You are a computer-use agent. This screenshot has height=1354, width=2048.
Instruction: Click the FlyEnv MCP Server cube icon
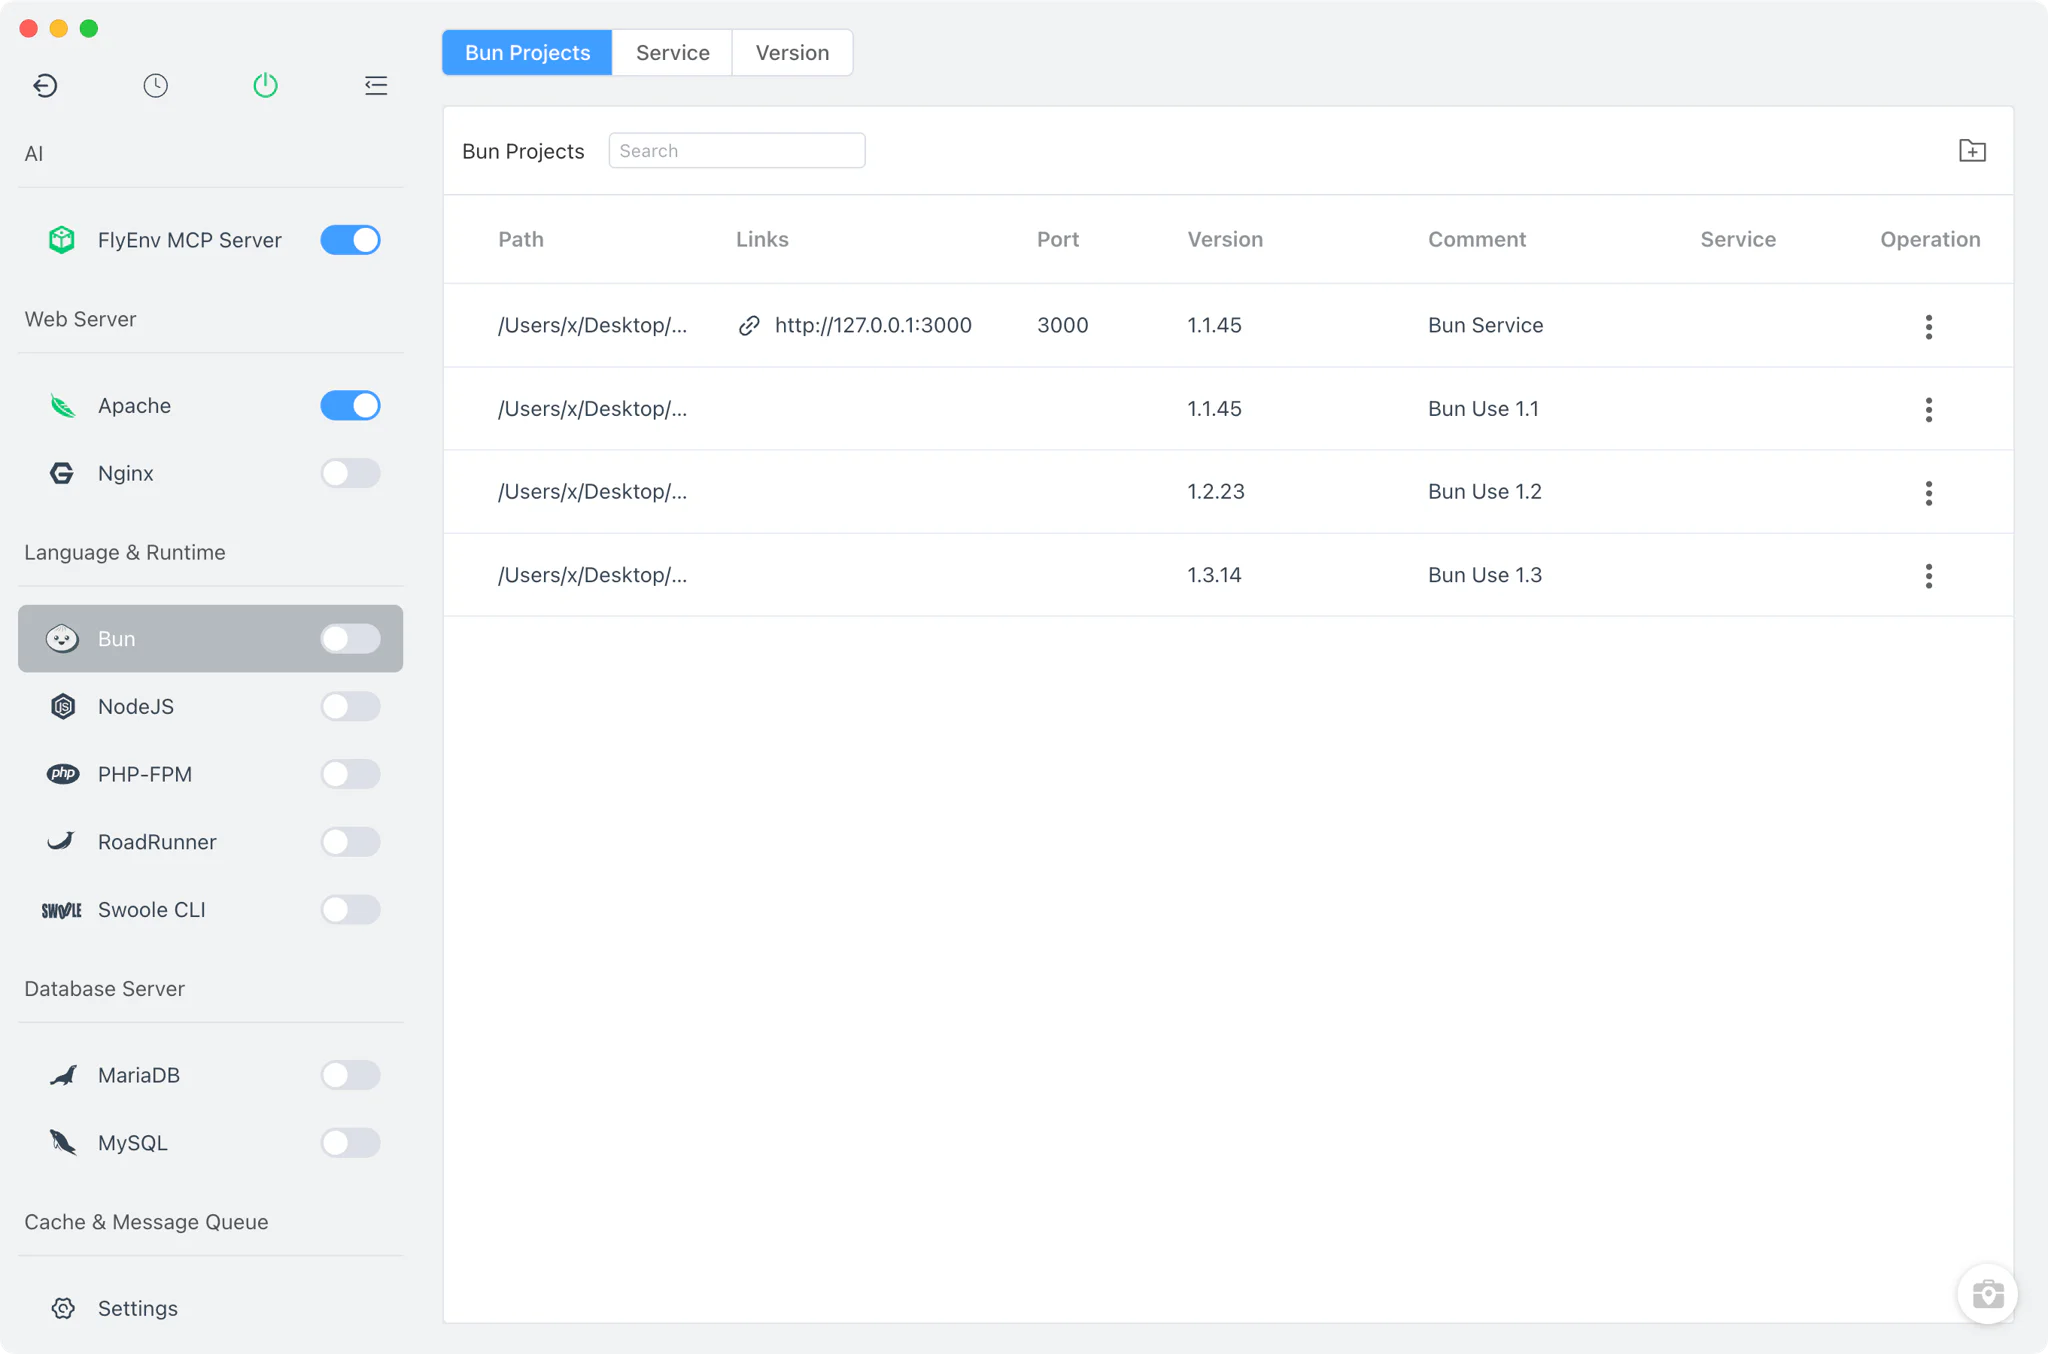pyautogui.click(x=62, y=240)
